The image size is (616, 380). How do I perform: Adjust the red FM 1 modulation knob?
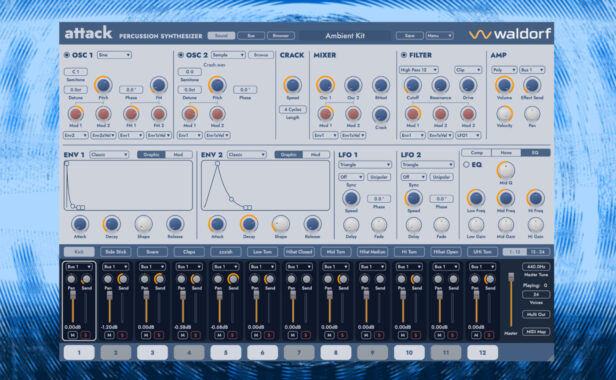(x=131, y=114)
